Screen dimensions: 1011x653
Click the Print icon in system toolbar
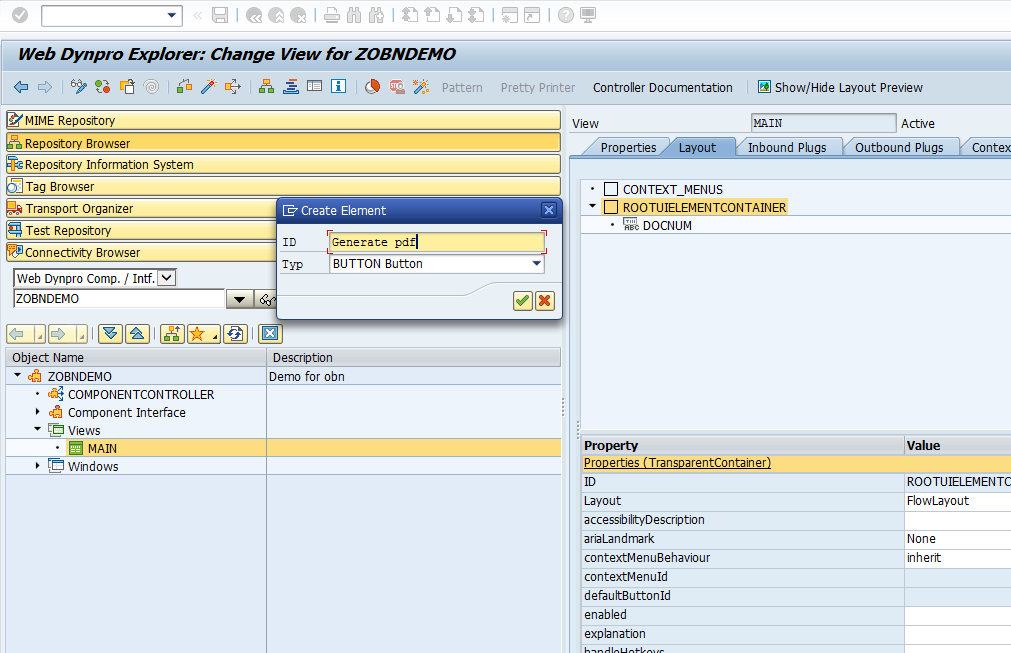(331, 15)
